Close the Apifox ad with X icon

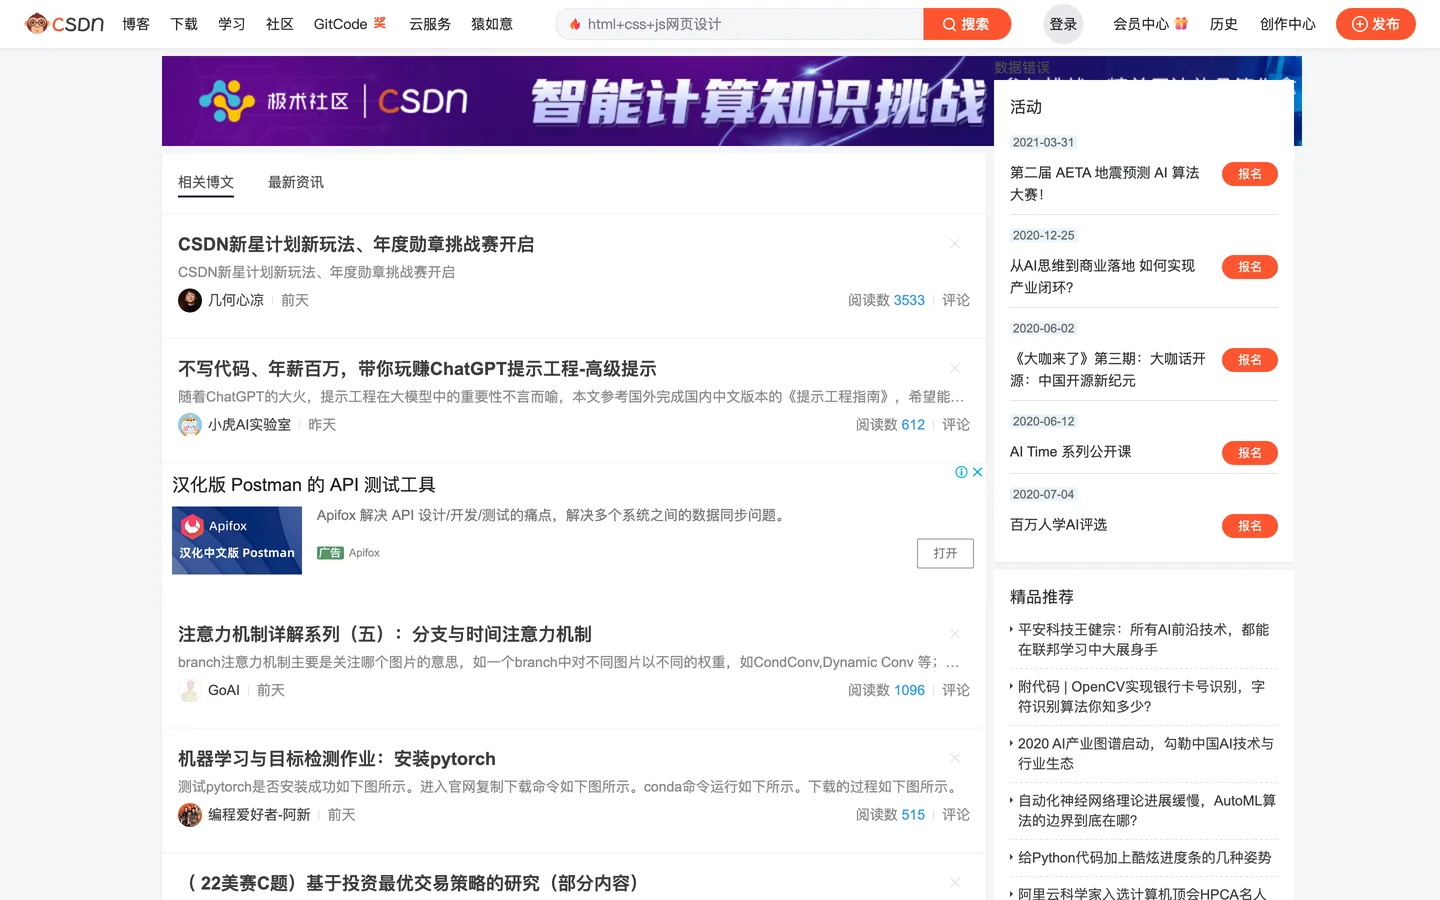(977, 472)
